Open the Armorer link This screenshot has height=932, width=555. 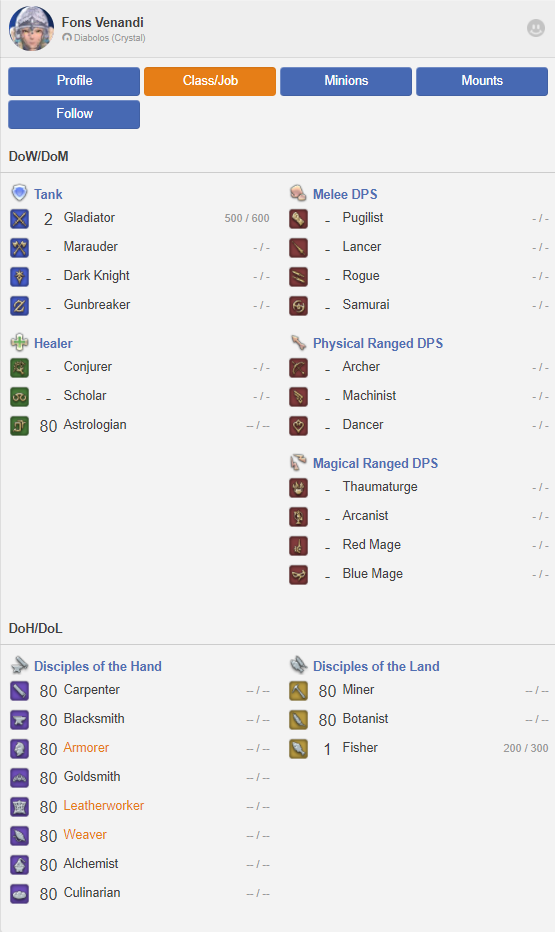[x=86, y=748]
